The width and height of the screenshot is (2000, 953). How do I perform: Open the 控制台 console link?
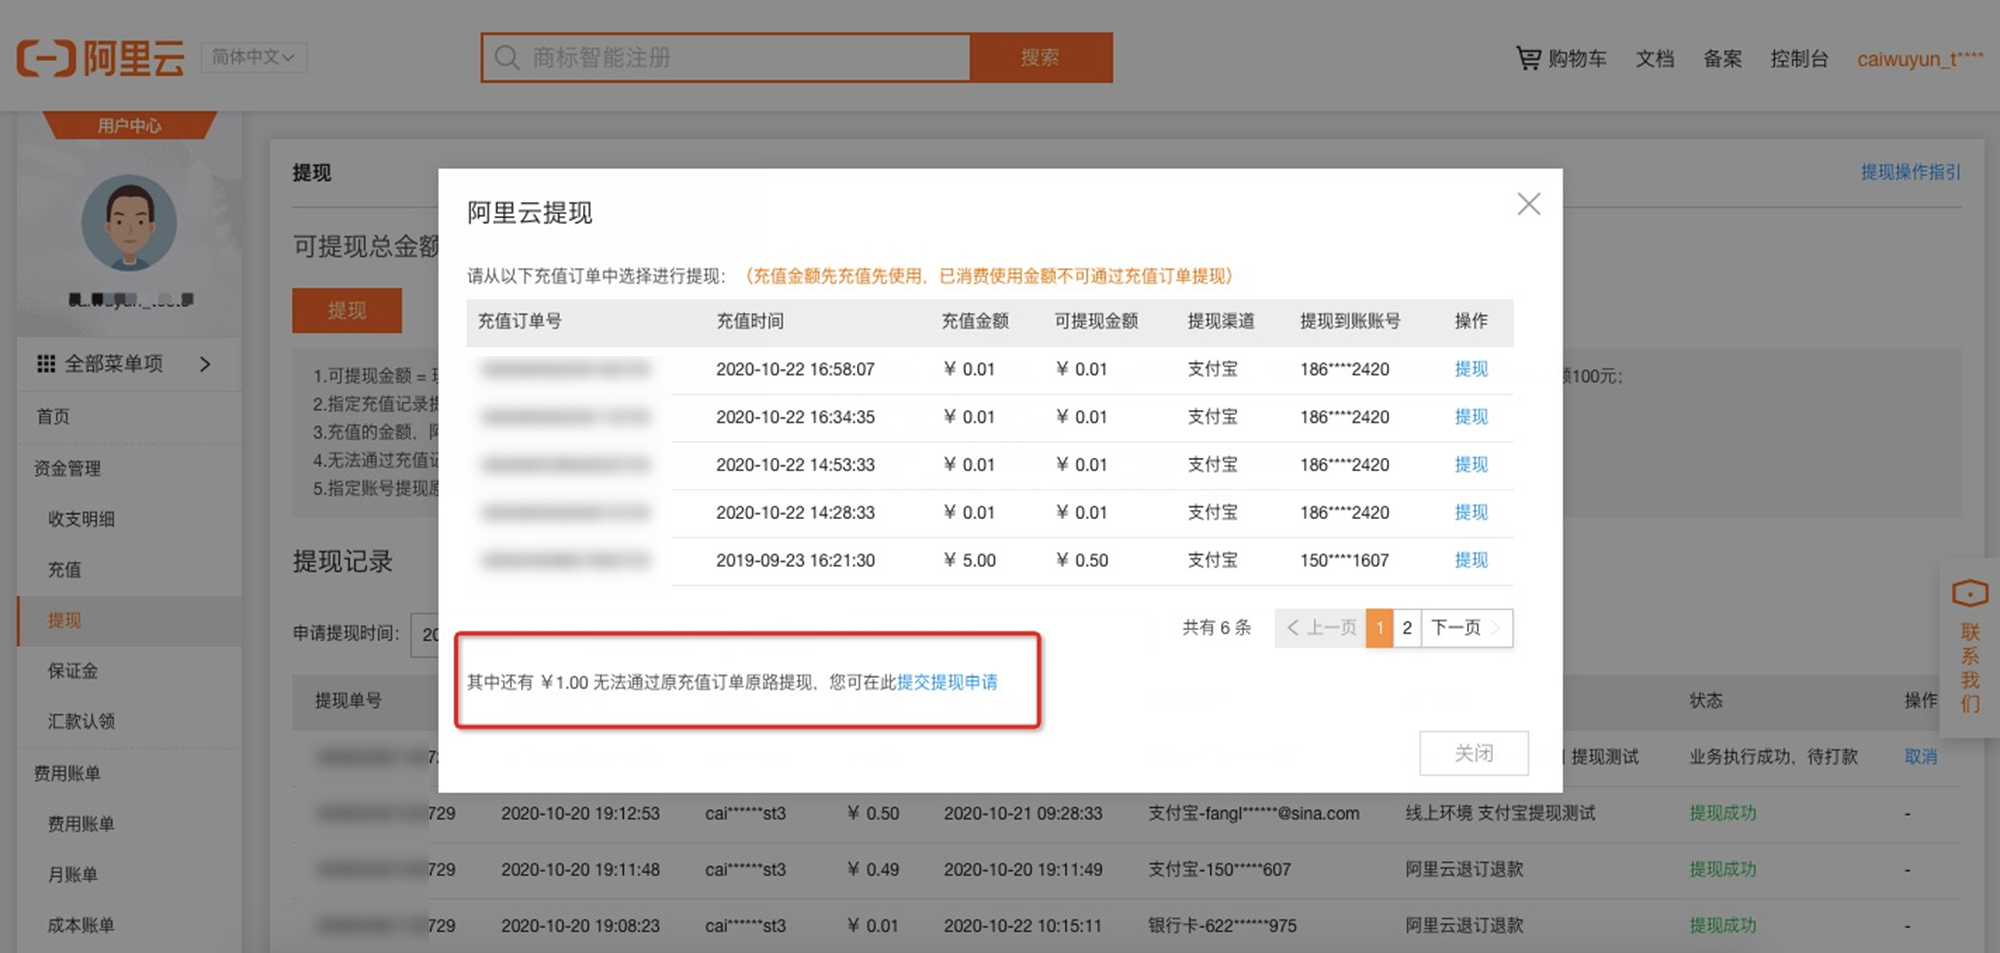pos(1799,59)
